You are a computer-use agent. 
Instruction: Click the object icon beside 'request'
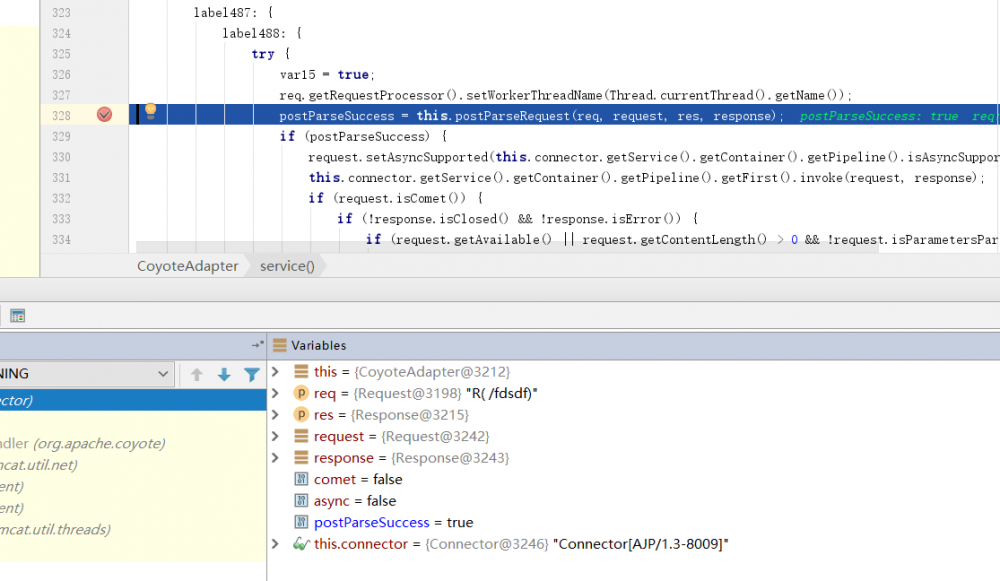pos(301,436)
